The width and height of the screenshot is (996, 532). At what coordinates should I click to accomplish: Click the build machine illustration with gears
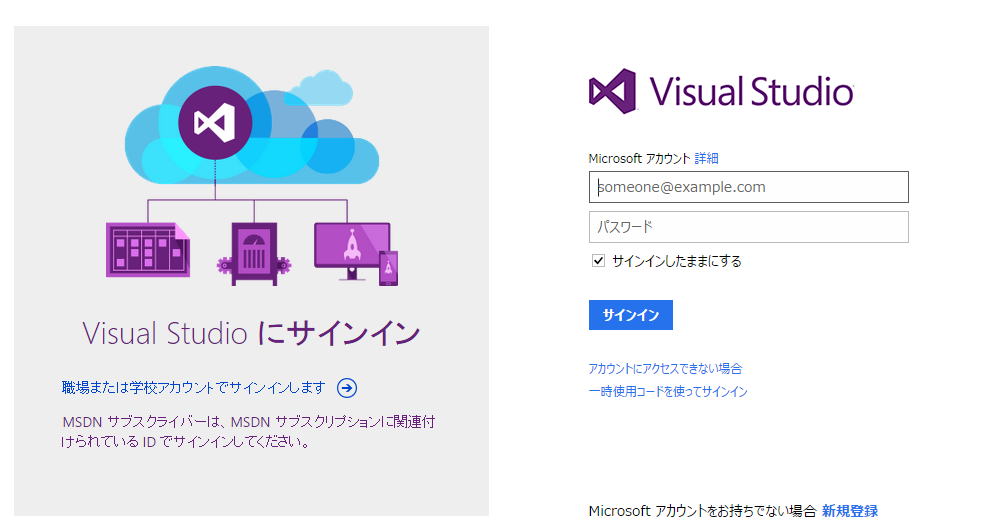point(254,254)
